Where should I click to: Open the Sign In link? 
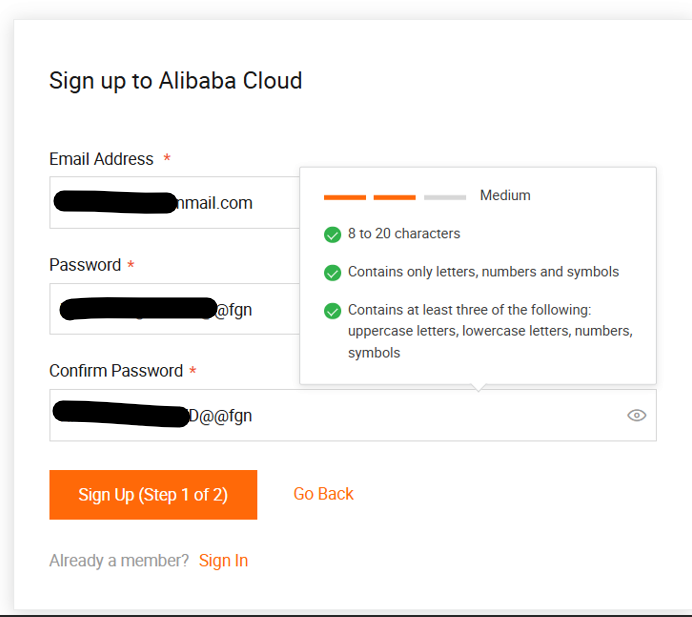tap(223, 561)
